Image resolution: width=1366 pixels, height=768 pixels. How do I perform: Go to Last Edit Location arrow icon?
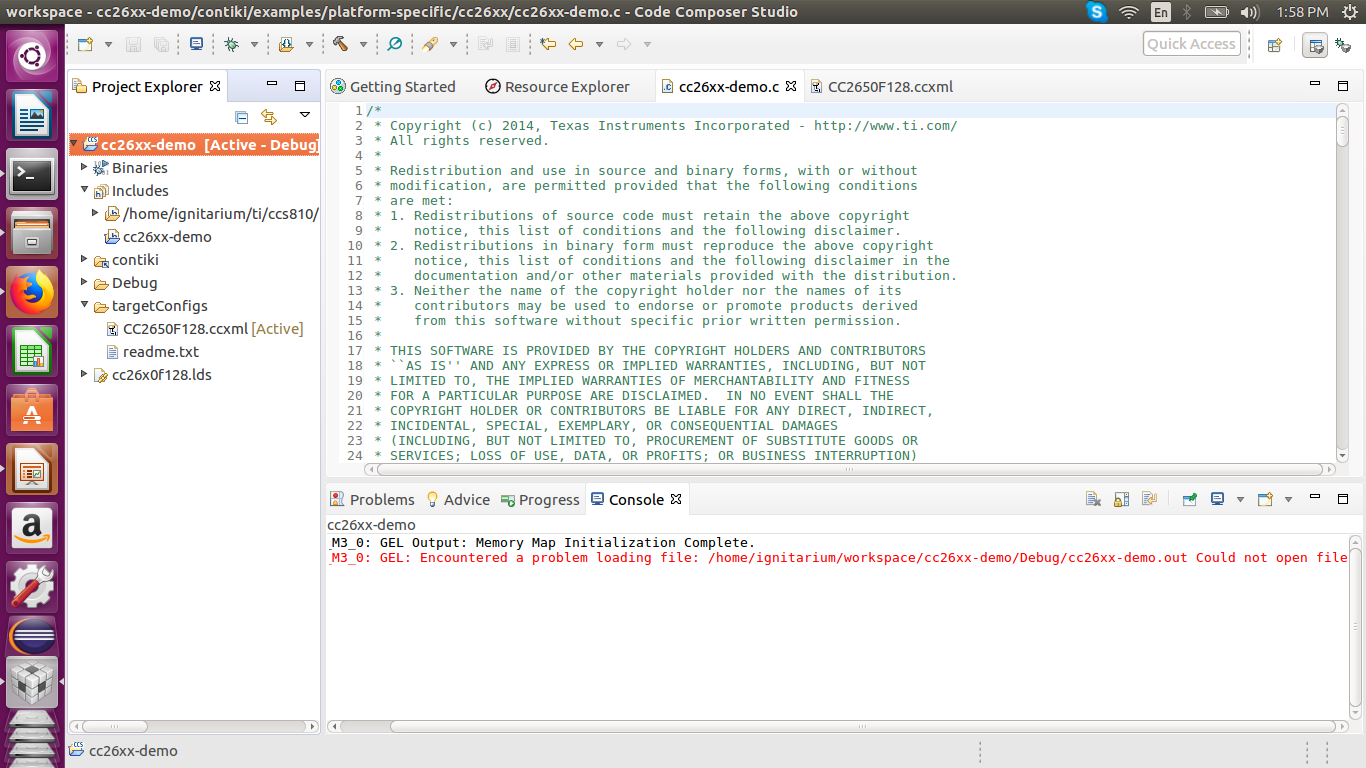coord(548,44)
